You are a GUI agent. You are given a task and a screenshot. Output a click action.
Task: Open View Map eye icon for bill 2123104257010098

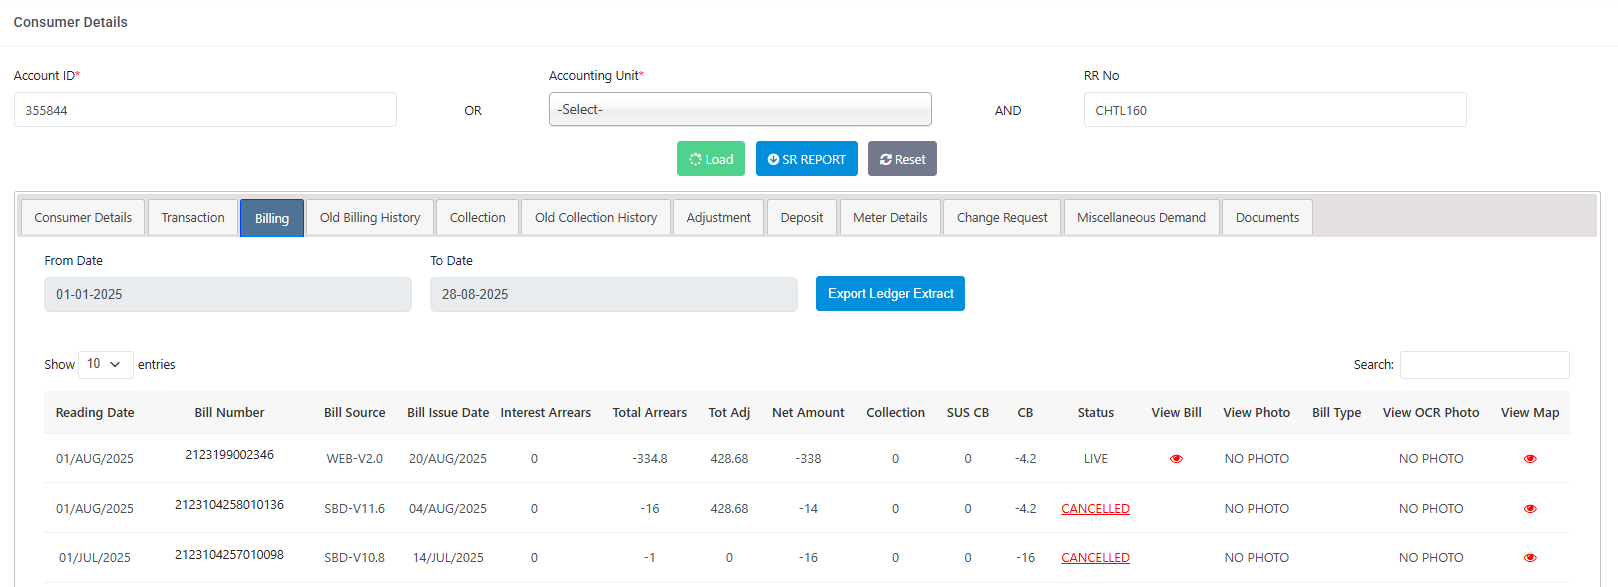click(x=1529, y=558)
